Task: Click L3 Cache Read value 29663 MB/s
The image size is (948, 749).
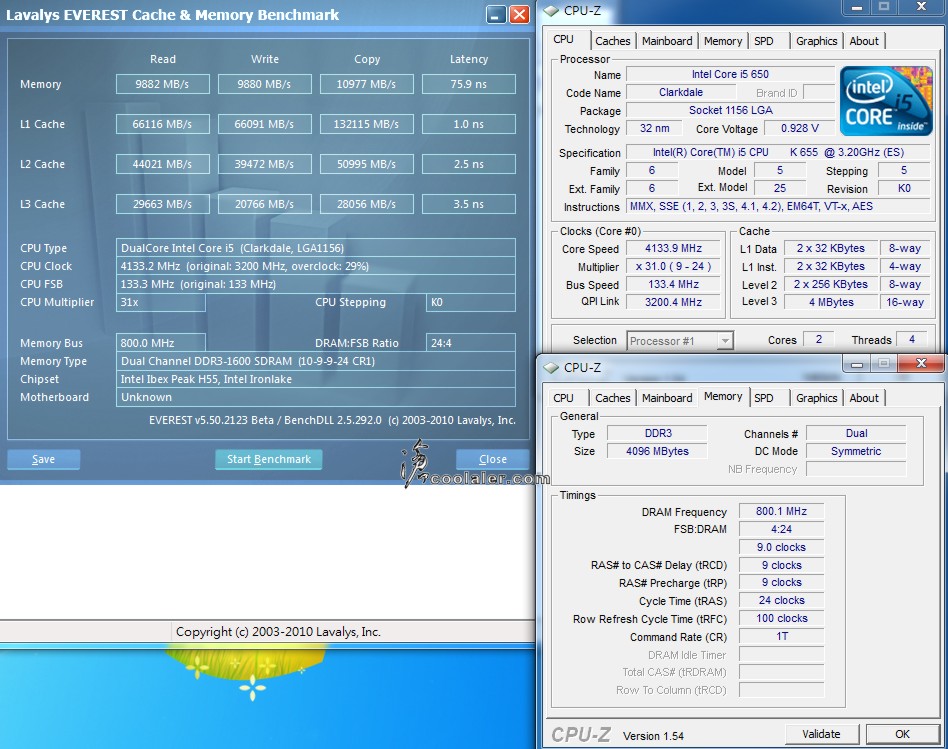Action: point(163,204)
